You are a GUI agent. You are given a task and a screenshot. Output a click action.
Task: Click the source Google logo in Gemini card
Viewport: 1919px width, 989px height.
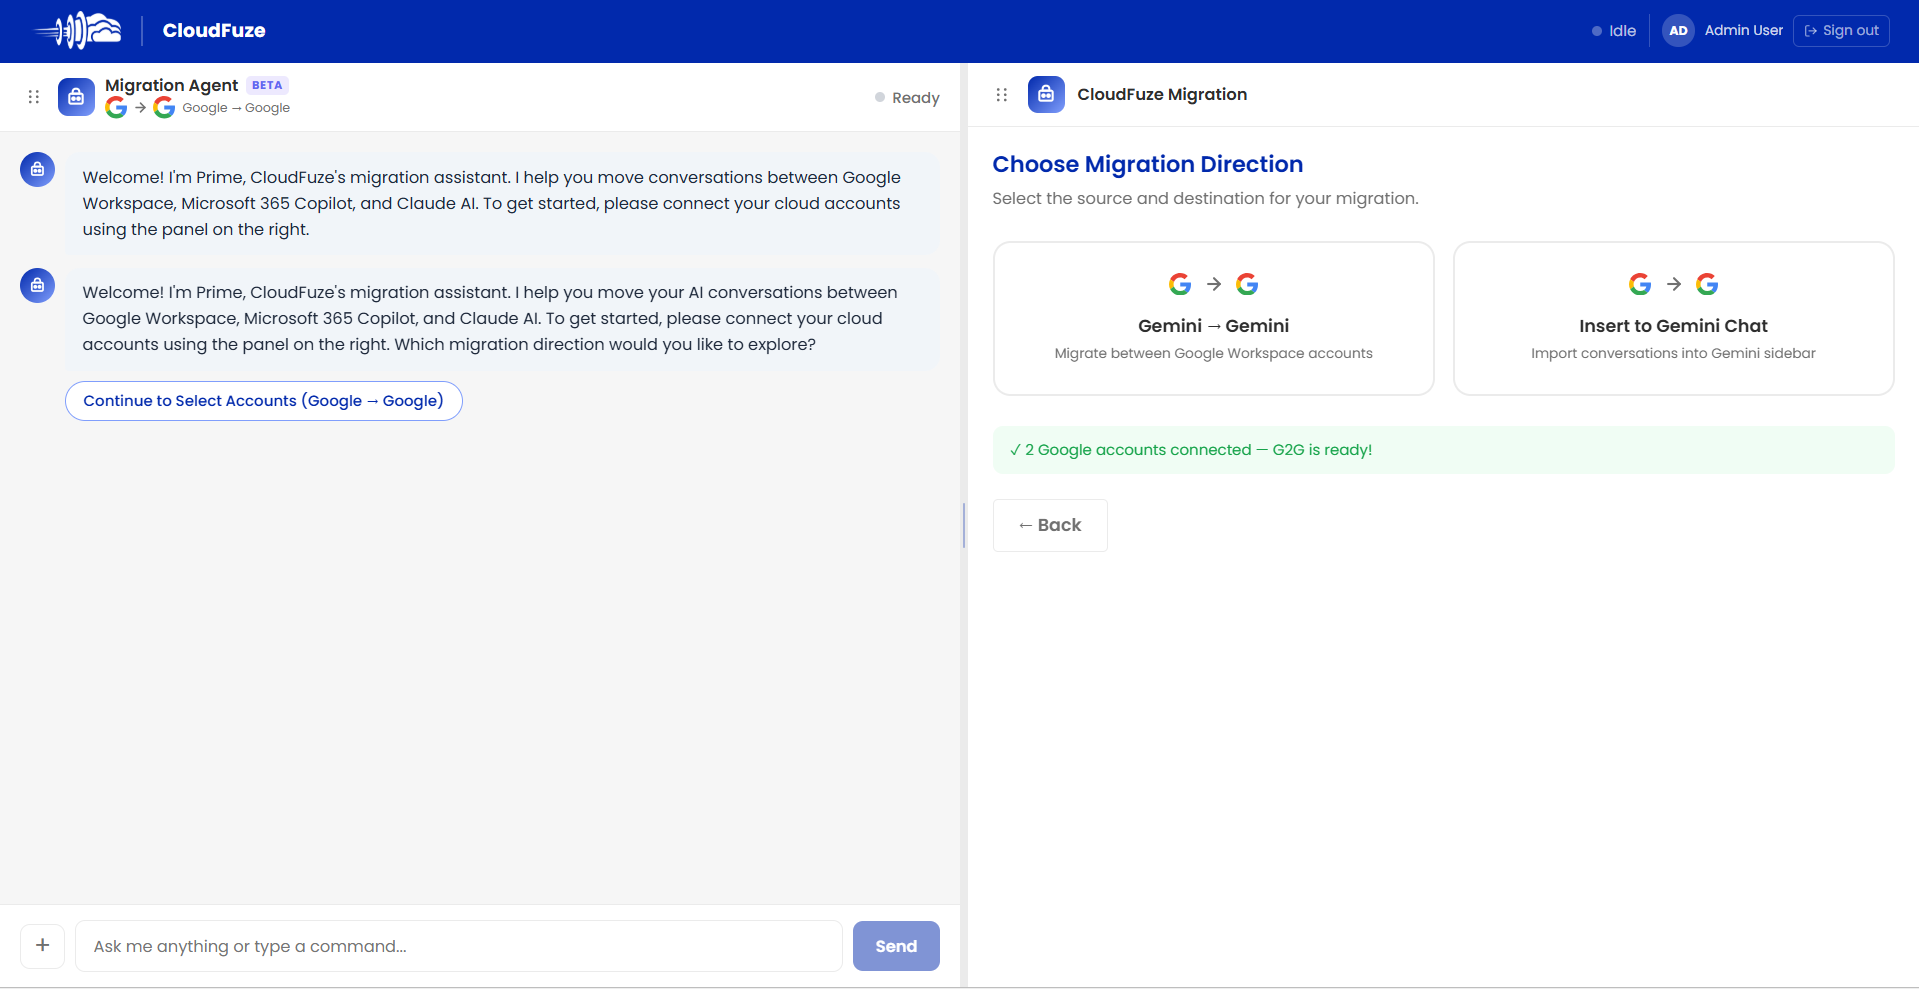click(1180, 284)
